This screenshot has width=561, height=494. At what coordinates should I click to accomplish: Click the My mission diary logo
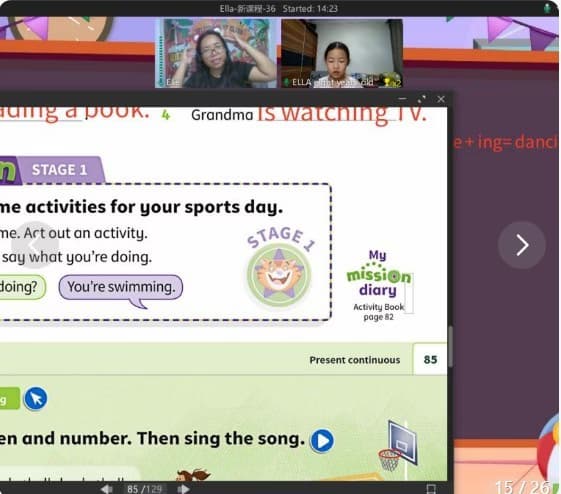coord(379,274)
